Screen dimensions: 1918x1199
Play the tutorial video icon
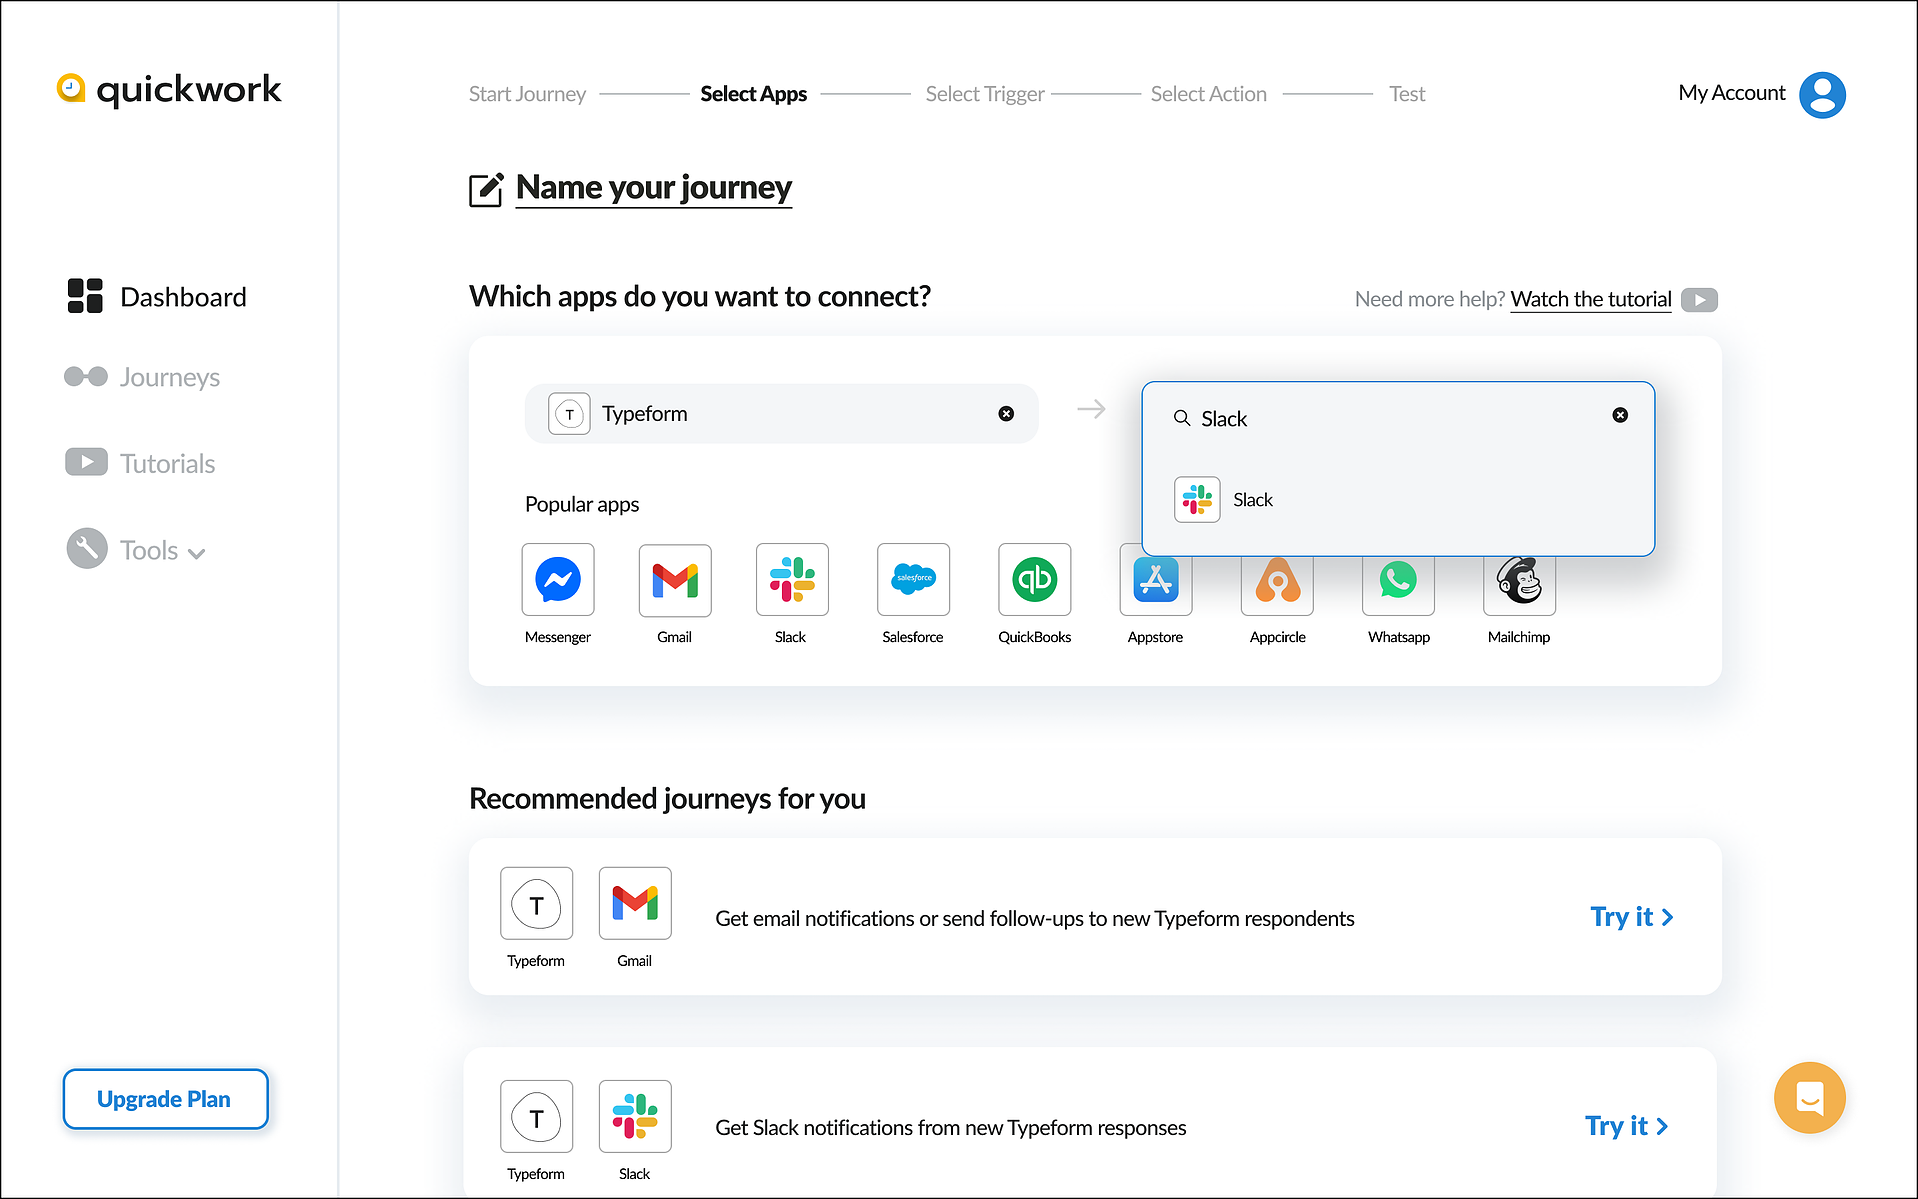[1699, 300]
